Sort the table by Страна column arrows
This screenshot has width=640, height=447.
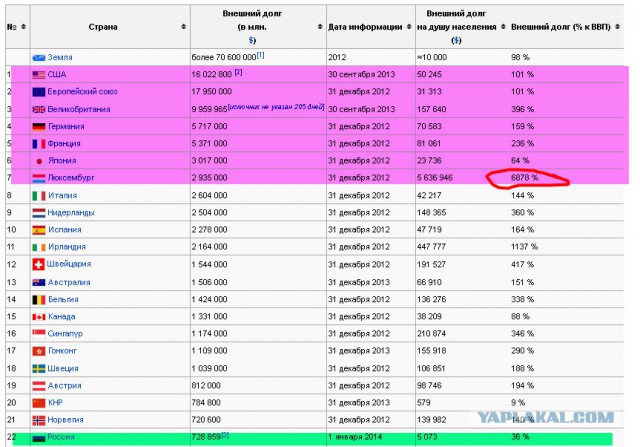coord(183,26)
